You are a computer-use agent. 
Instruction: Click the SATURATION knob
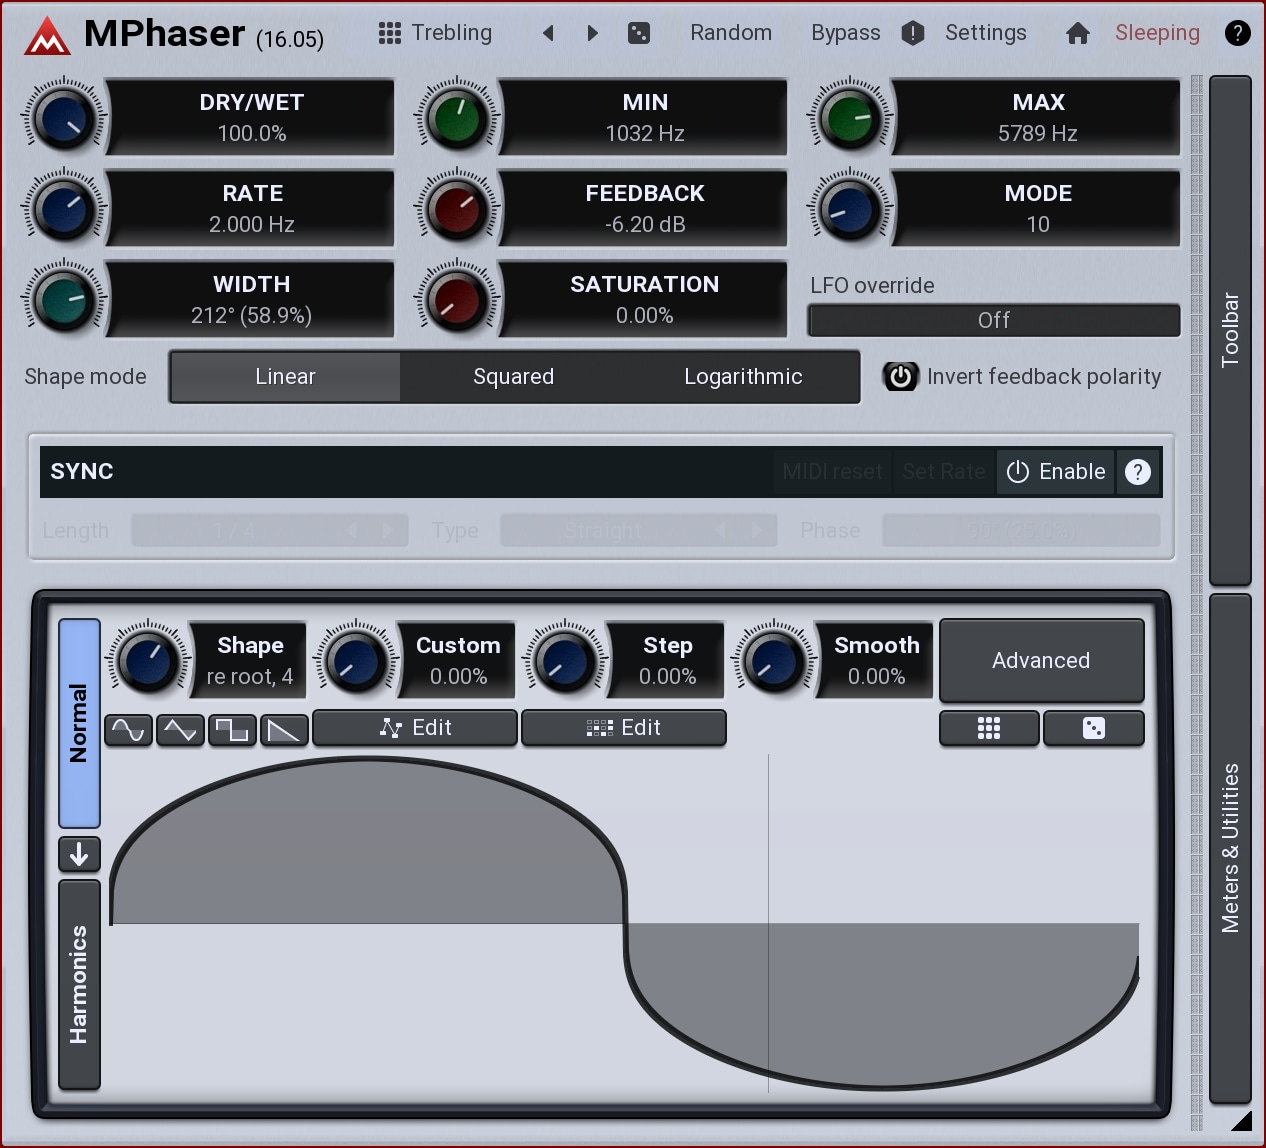[457, 299]
